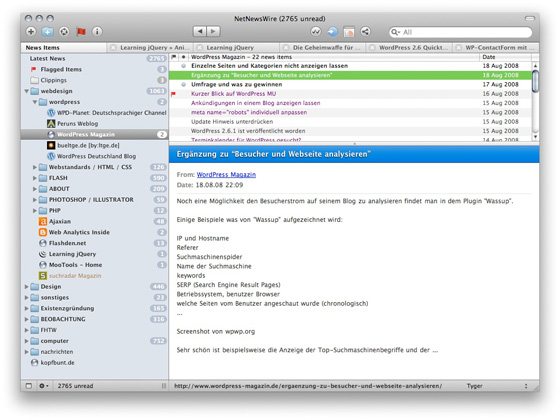This screenshot has height=420, width=560.
Task: Click the New Group folder toolbar icon
Action: coord(48,32)
